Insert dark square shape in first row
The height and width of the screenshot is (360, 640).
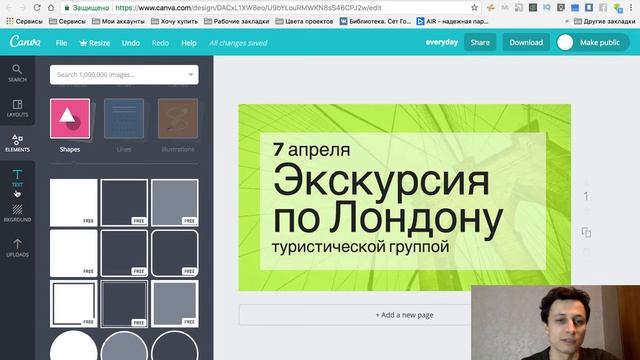click(x=124, y=202)
